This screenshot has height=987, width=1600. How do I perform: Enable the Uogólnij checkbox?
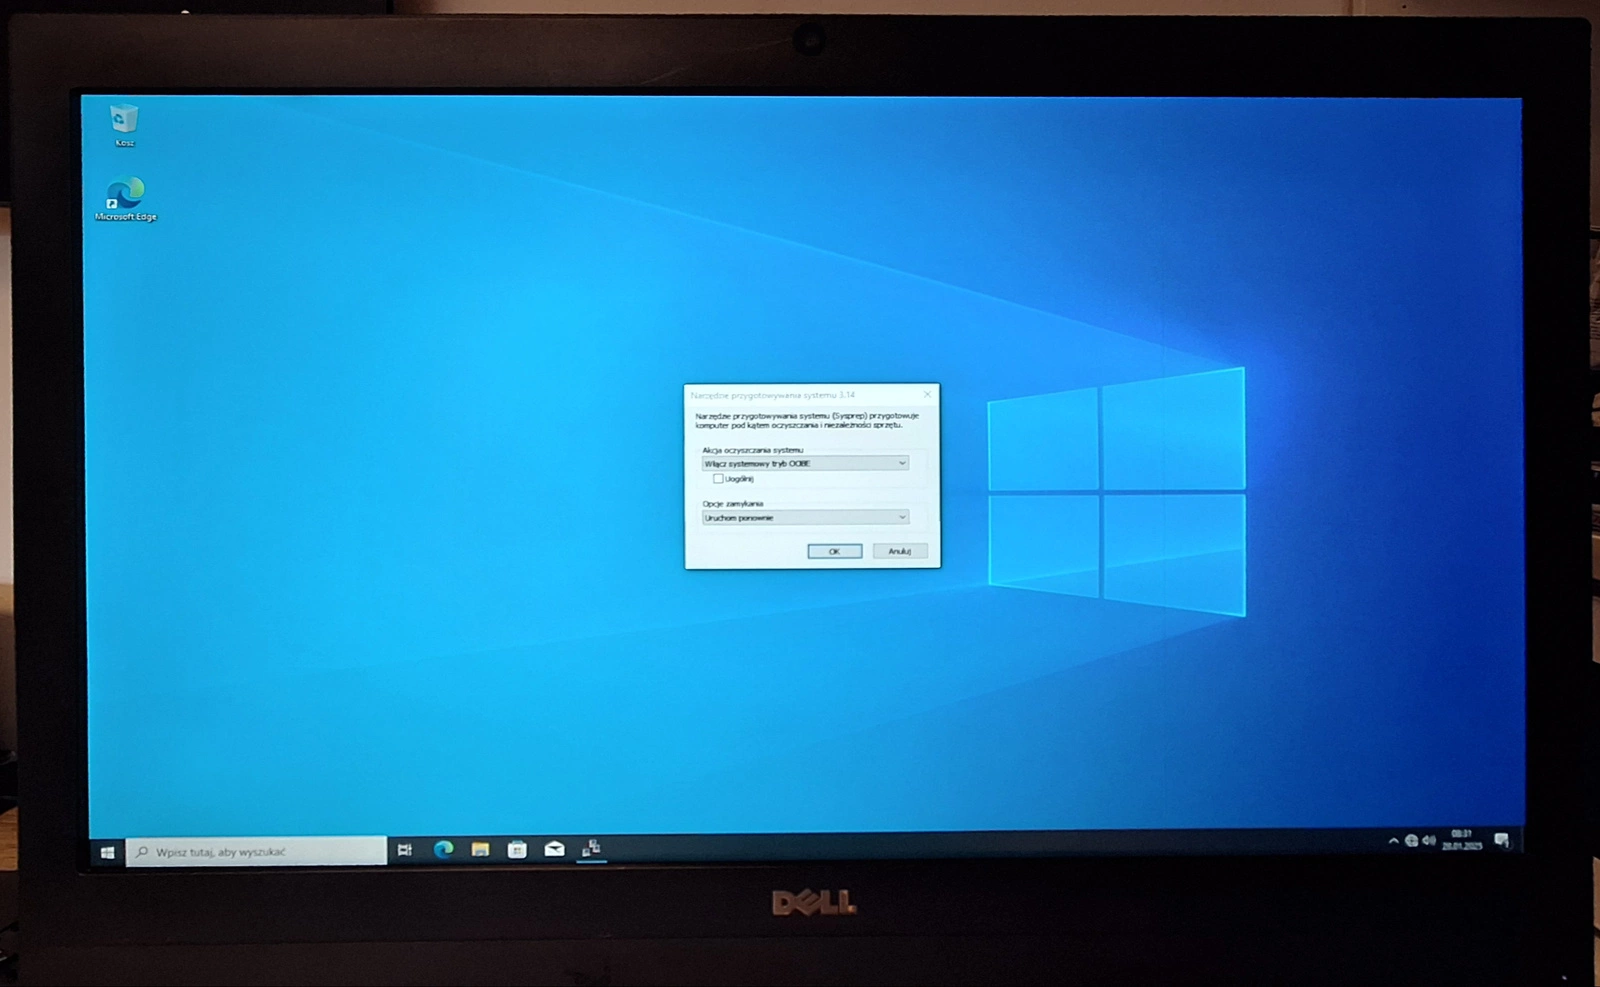(718, 479)
